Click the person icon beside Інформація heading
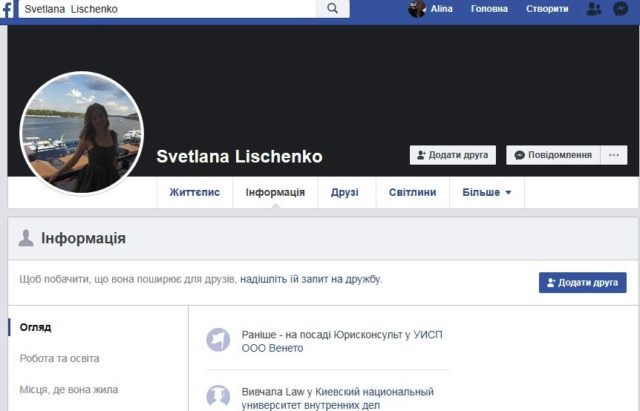The width and height of the screenshot is (640, 411). coord(26,238)
